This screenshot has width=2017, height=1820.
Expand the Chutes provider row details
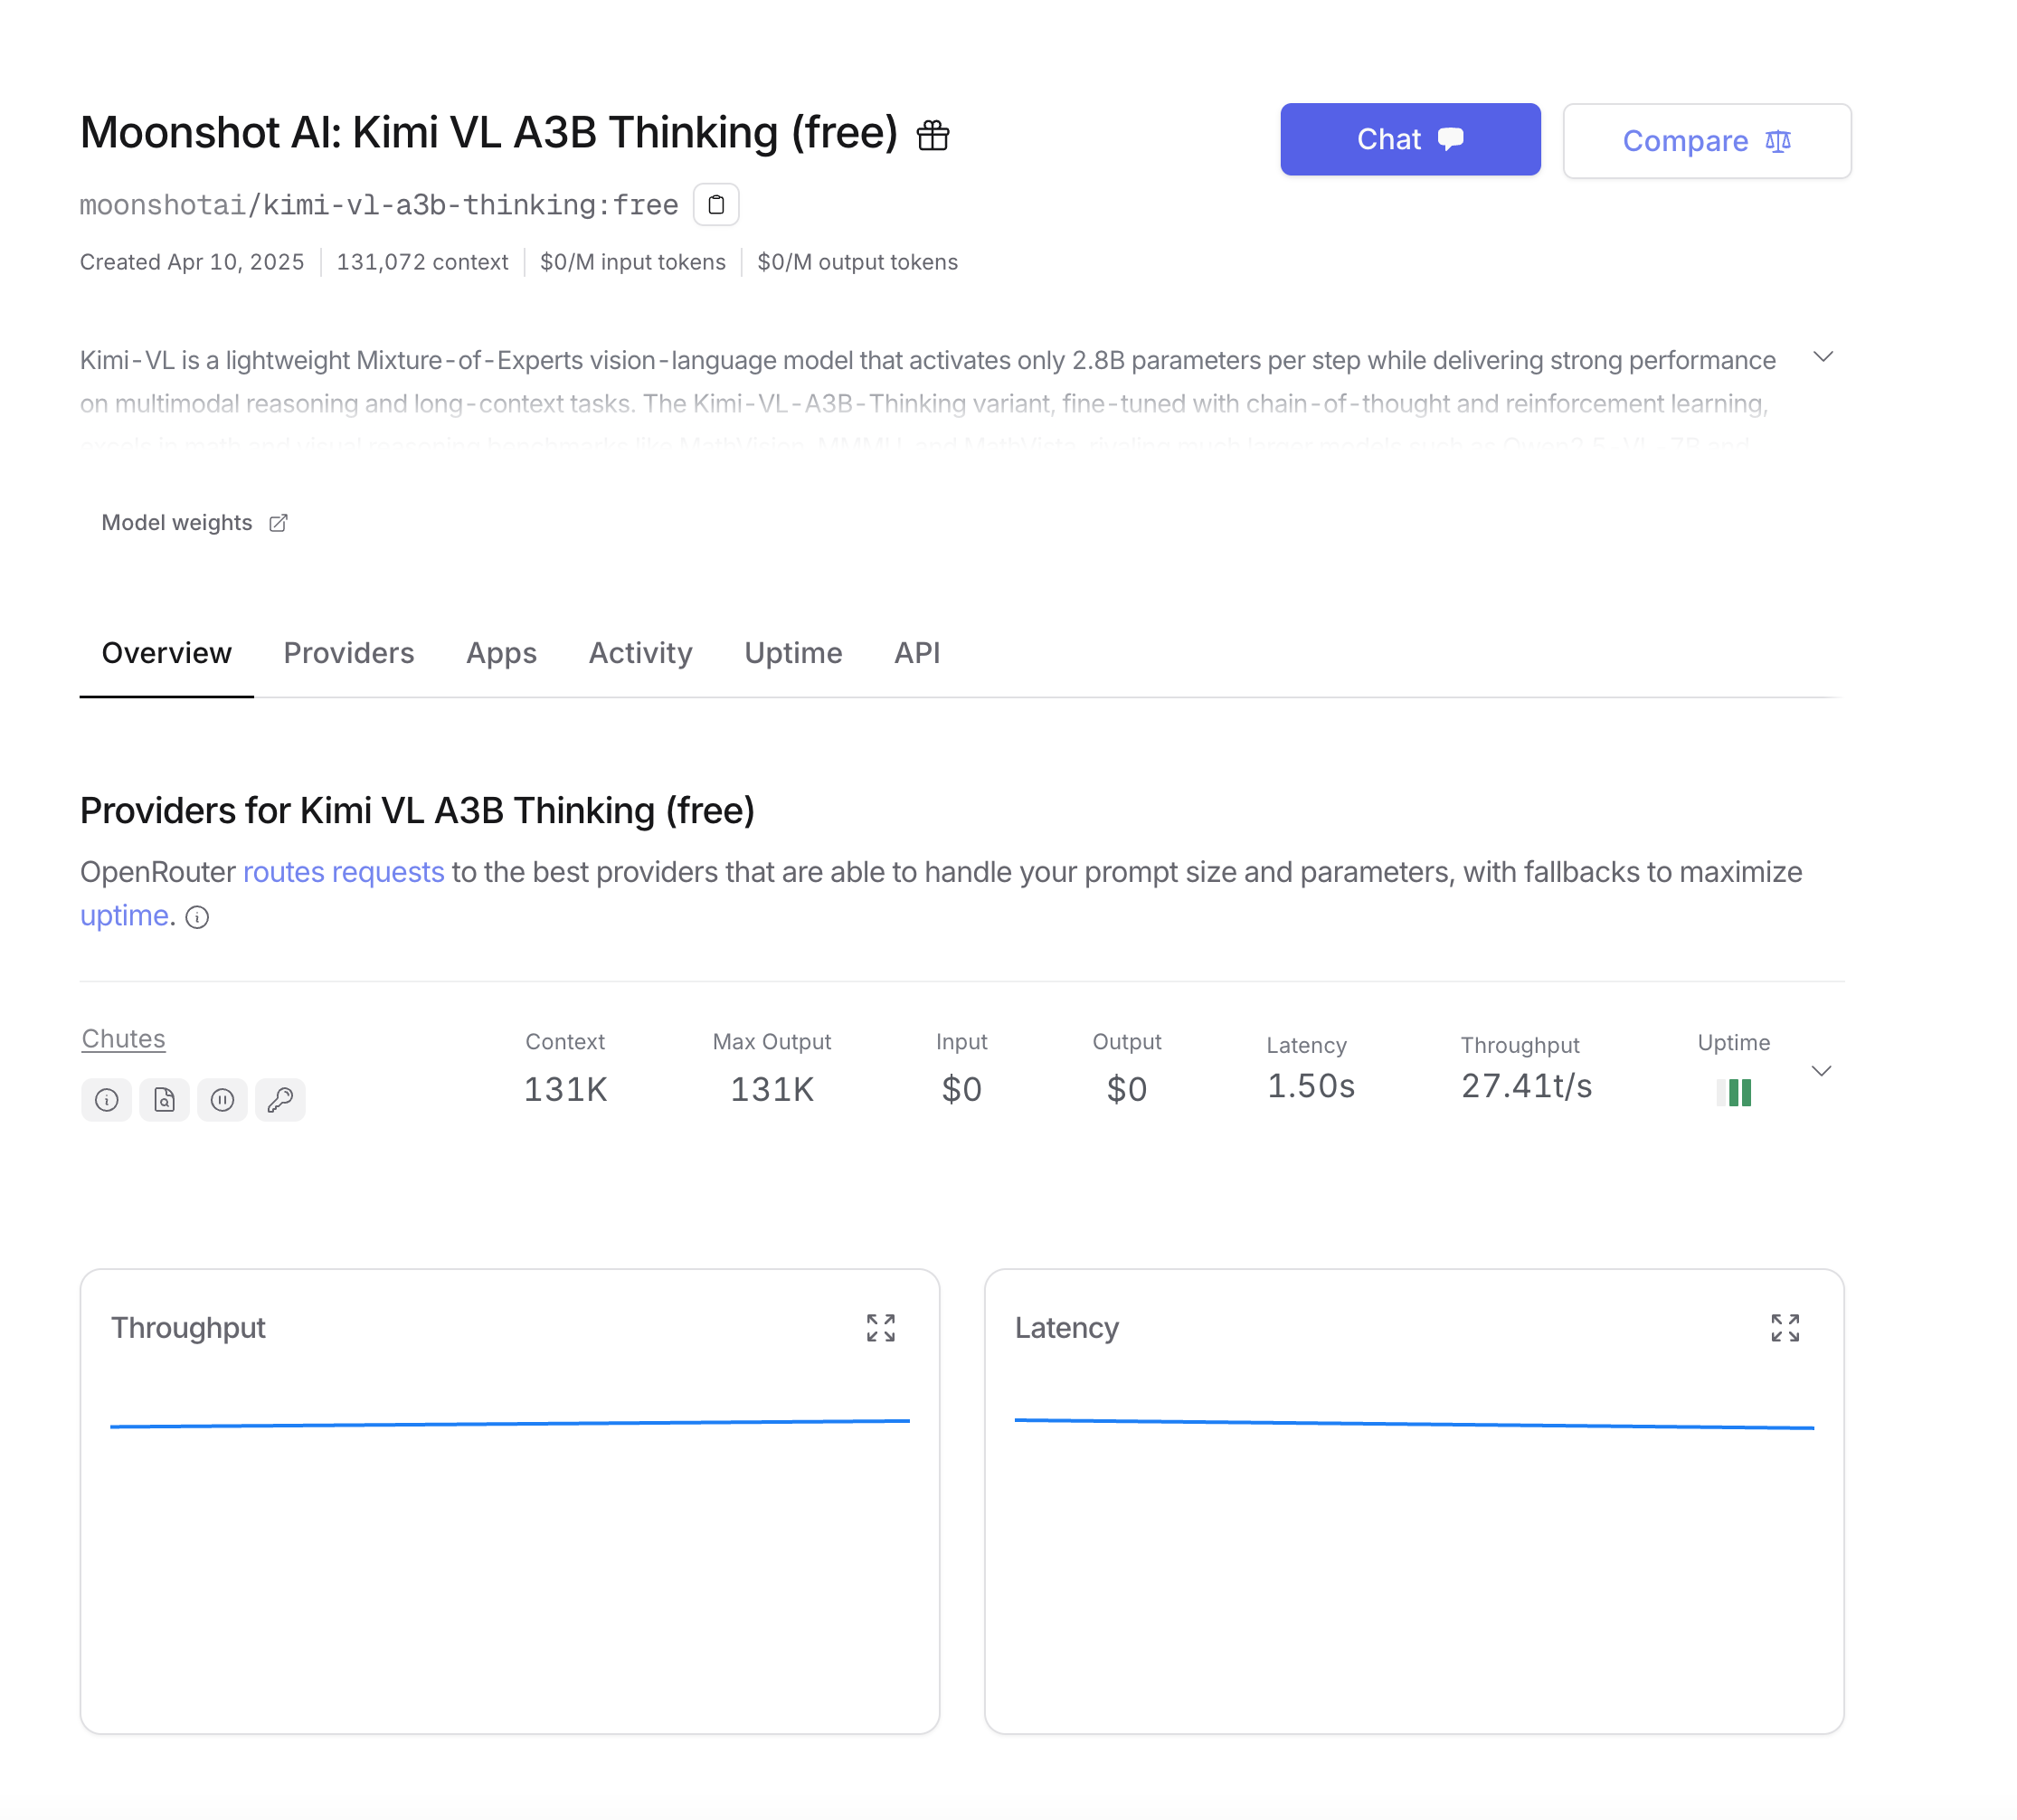click(1822, 1071)
